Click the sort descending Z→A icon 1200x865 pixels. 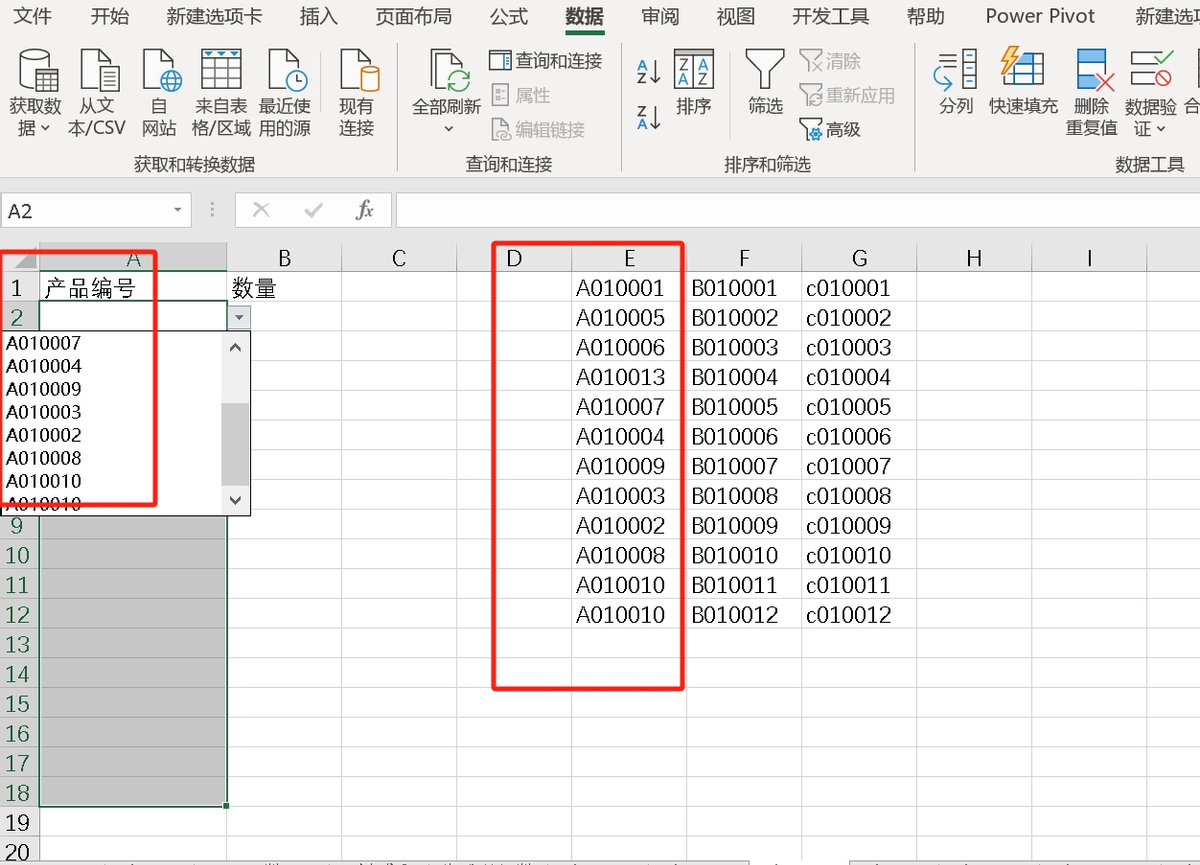(649, 117)
